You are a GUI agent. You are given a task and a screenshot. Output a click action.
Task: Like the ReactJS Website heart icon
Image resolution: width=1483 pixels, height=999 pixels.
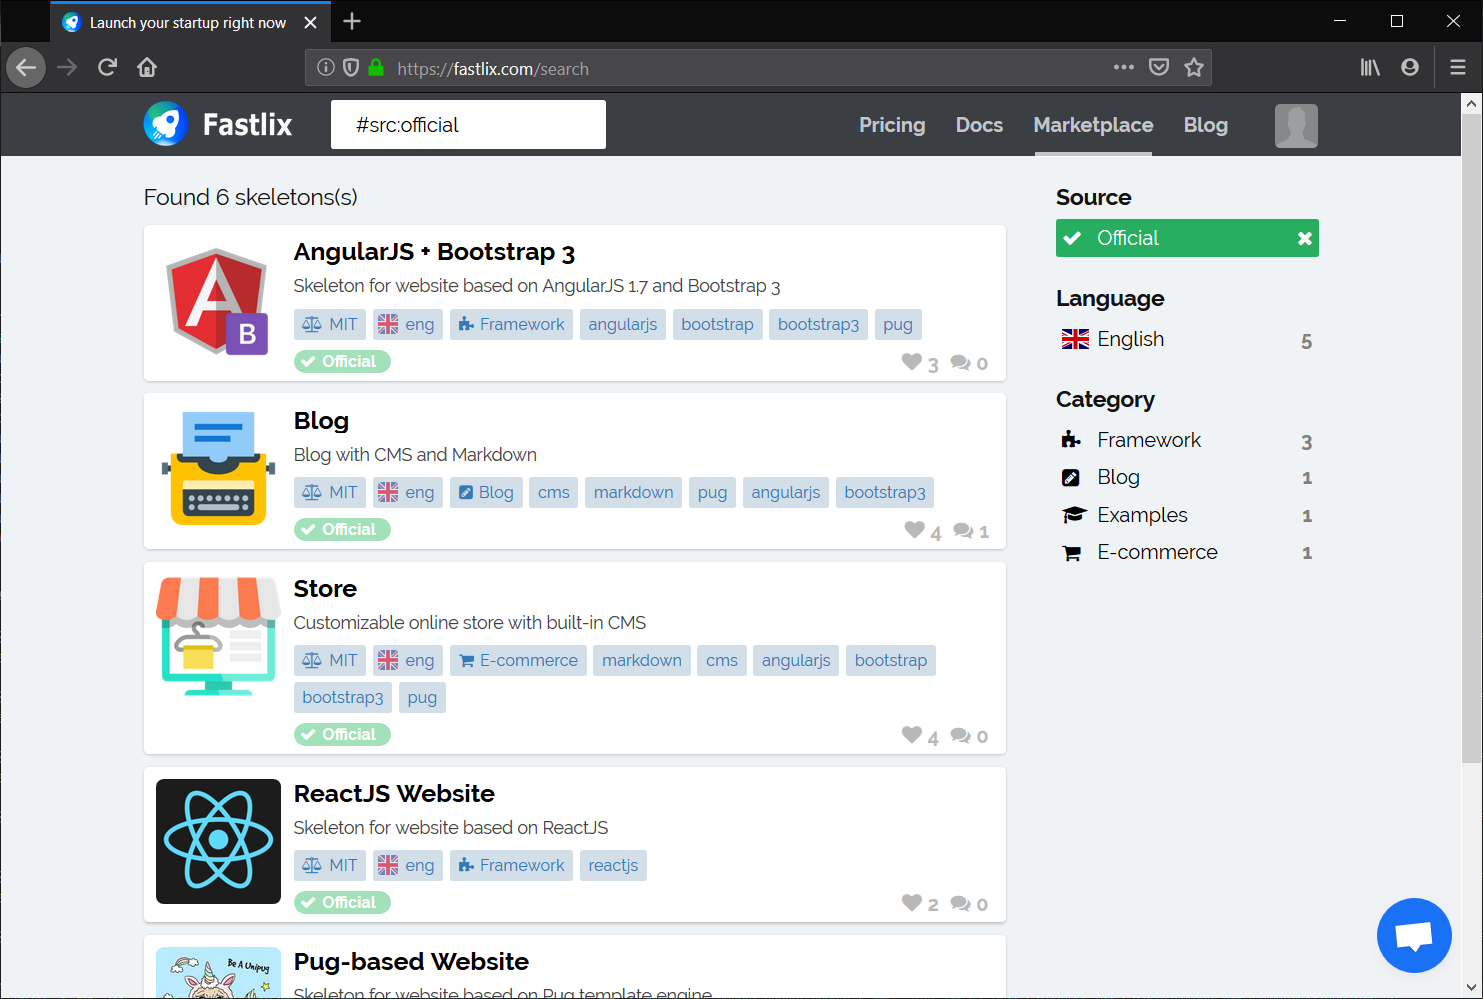tap(911, 903)
